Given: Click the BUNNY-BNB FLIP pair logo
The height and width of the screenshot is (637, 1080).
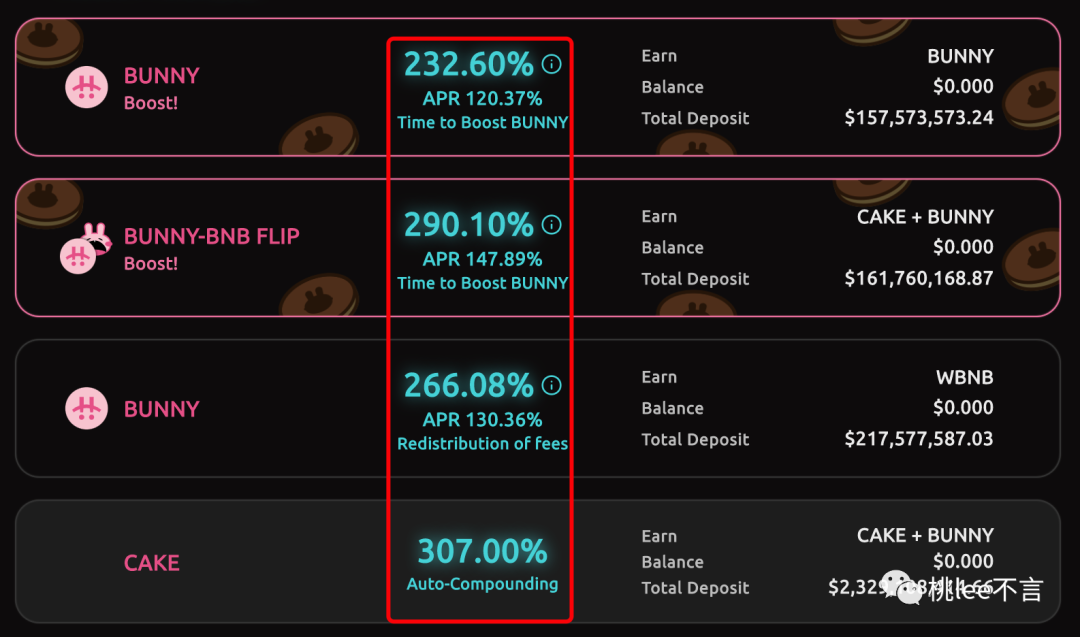Looking at the screenshot, I should point(85,248).
